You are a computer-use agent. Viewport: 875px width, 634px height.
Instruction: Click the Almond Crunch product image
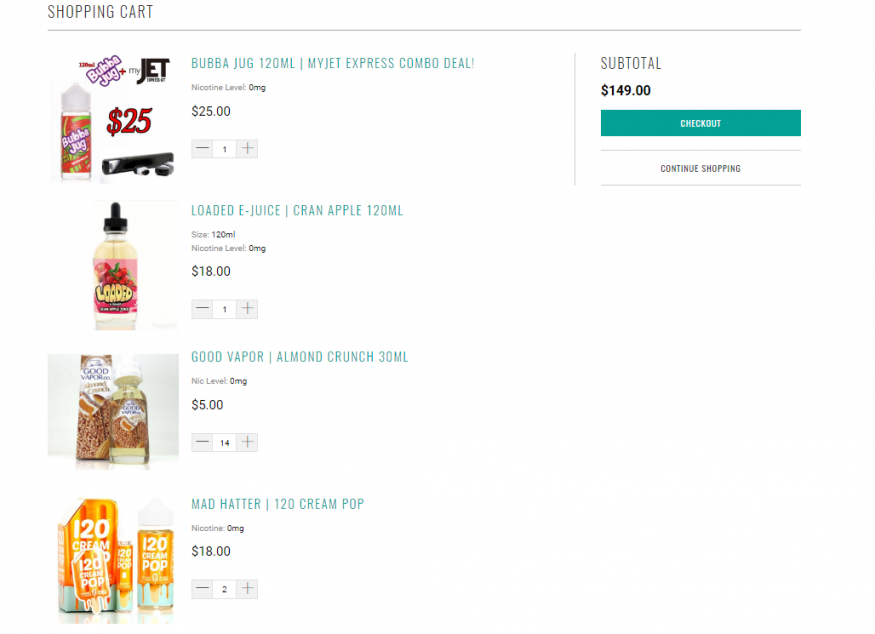click(113, 411)
